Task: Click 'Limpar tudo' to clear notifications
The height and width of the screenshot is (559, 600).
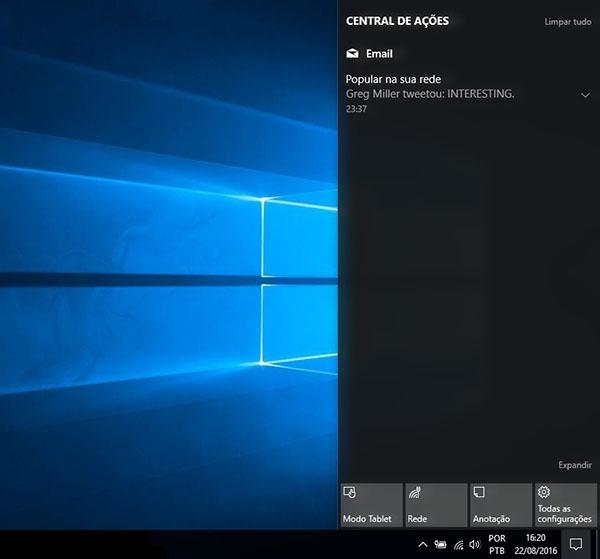Action: click(567, 22)
